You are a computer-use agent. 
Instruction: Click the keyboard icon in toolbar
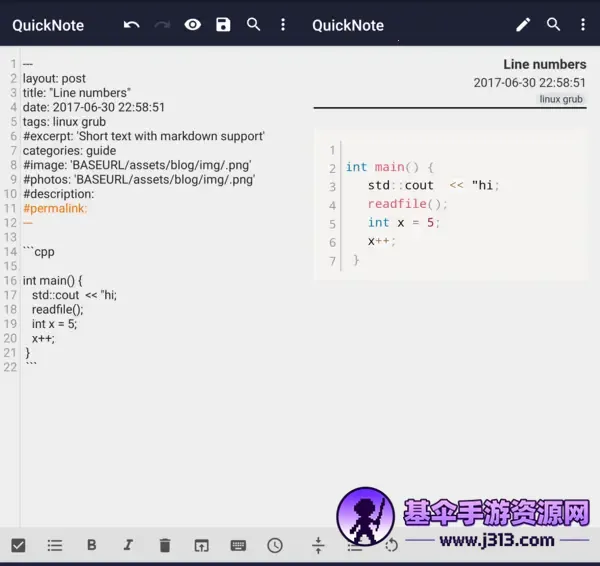[x=238, y=545]
